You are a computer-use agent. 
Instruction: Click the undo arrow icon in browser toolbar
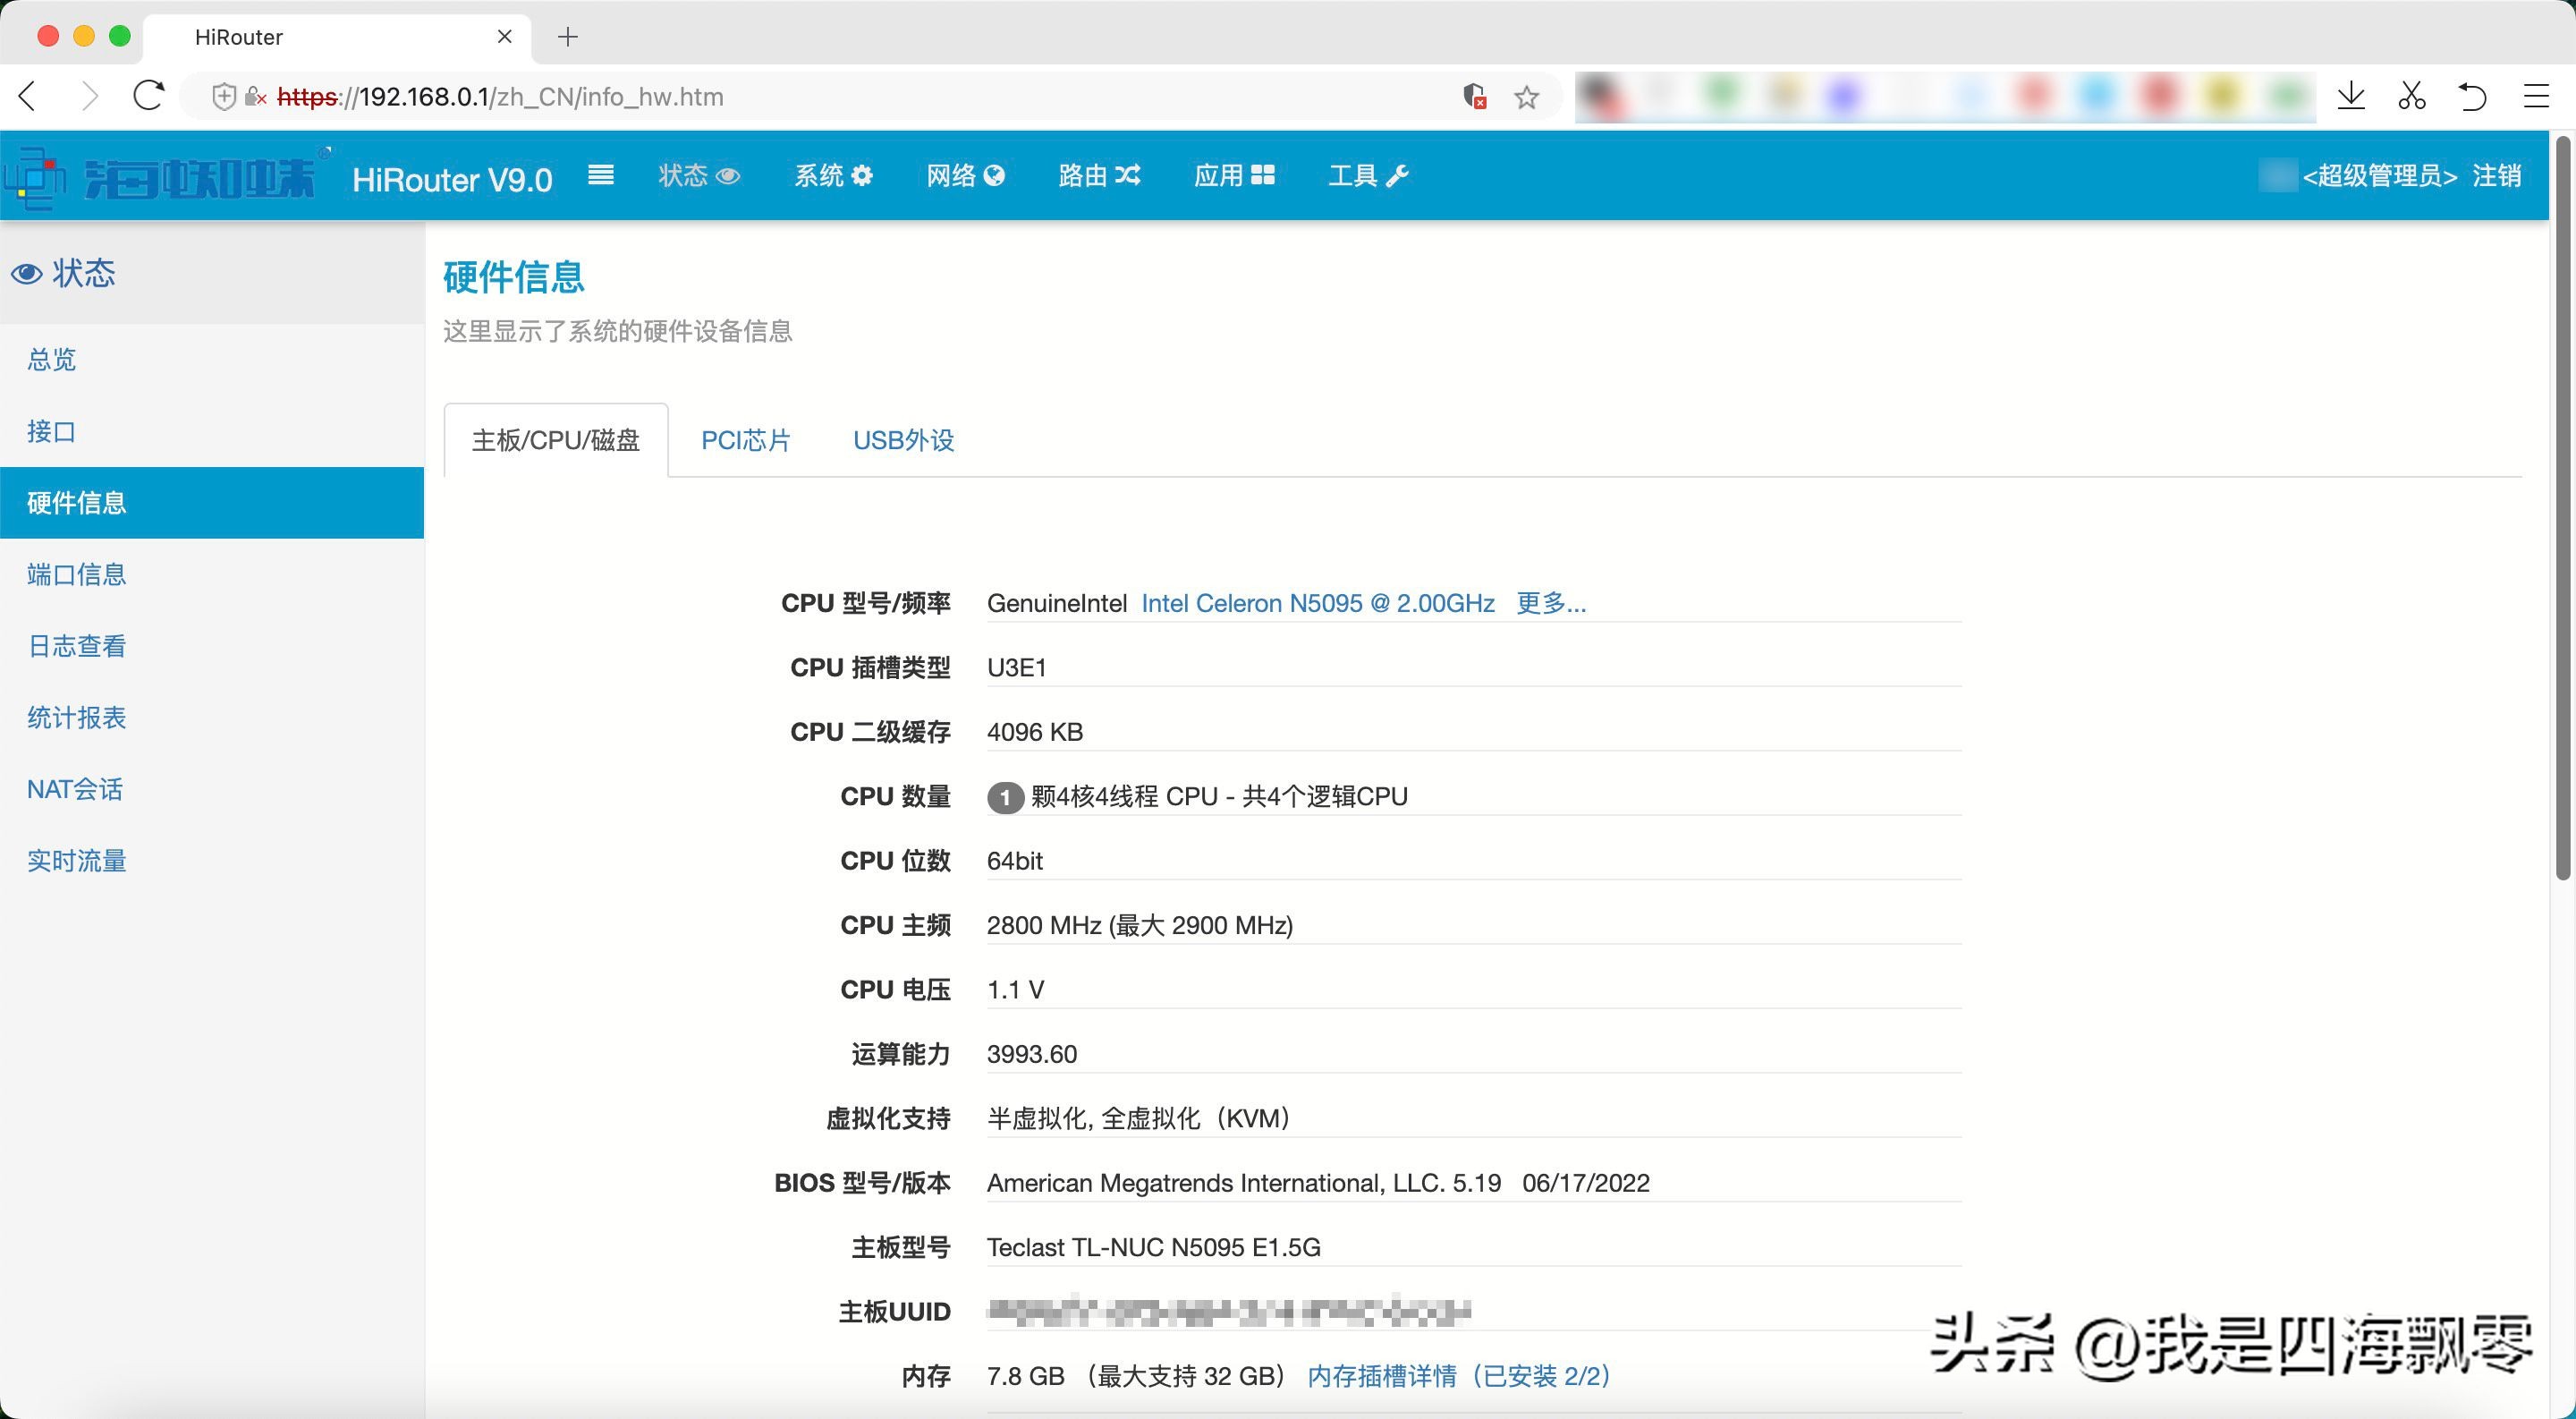pyautogui.click(x=2472, y=96)
